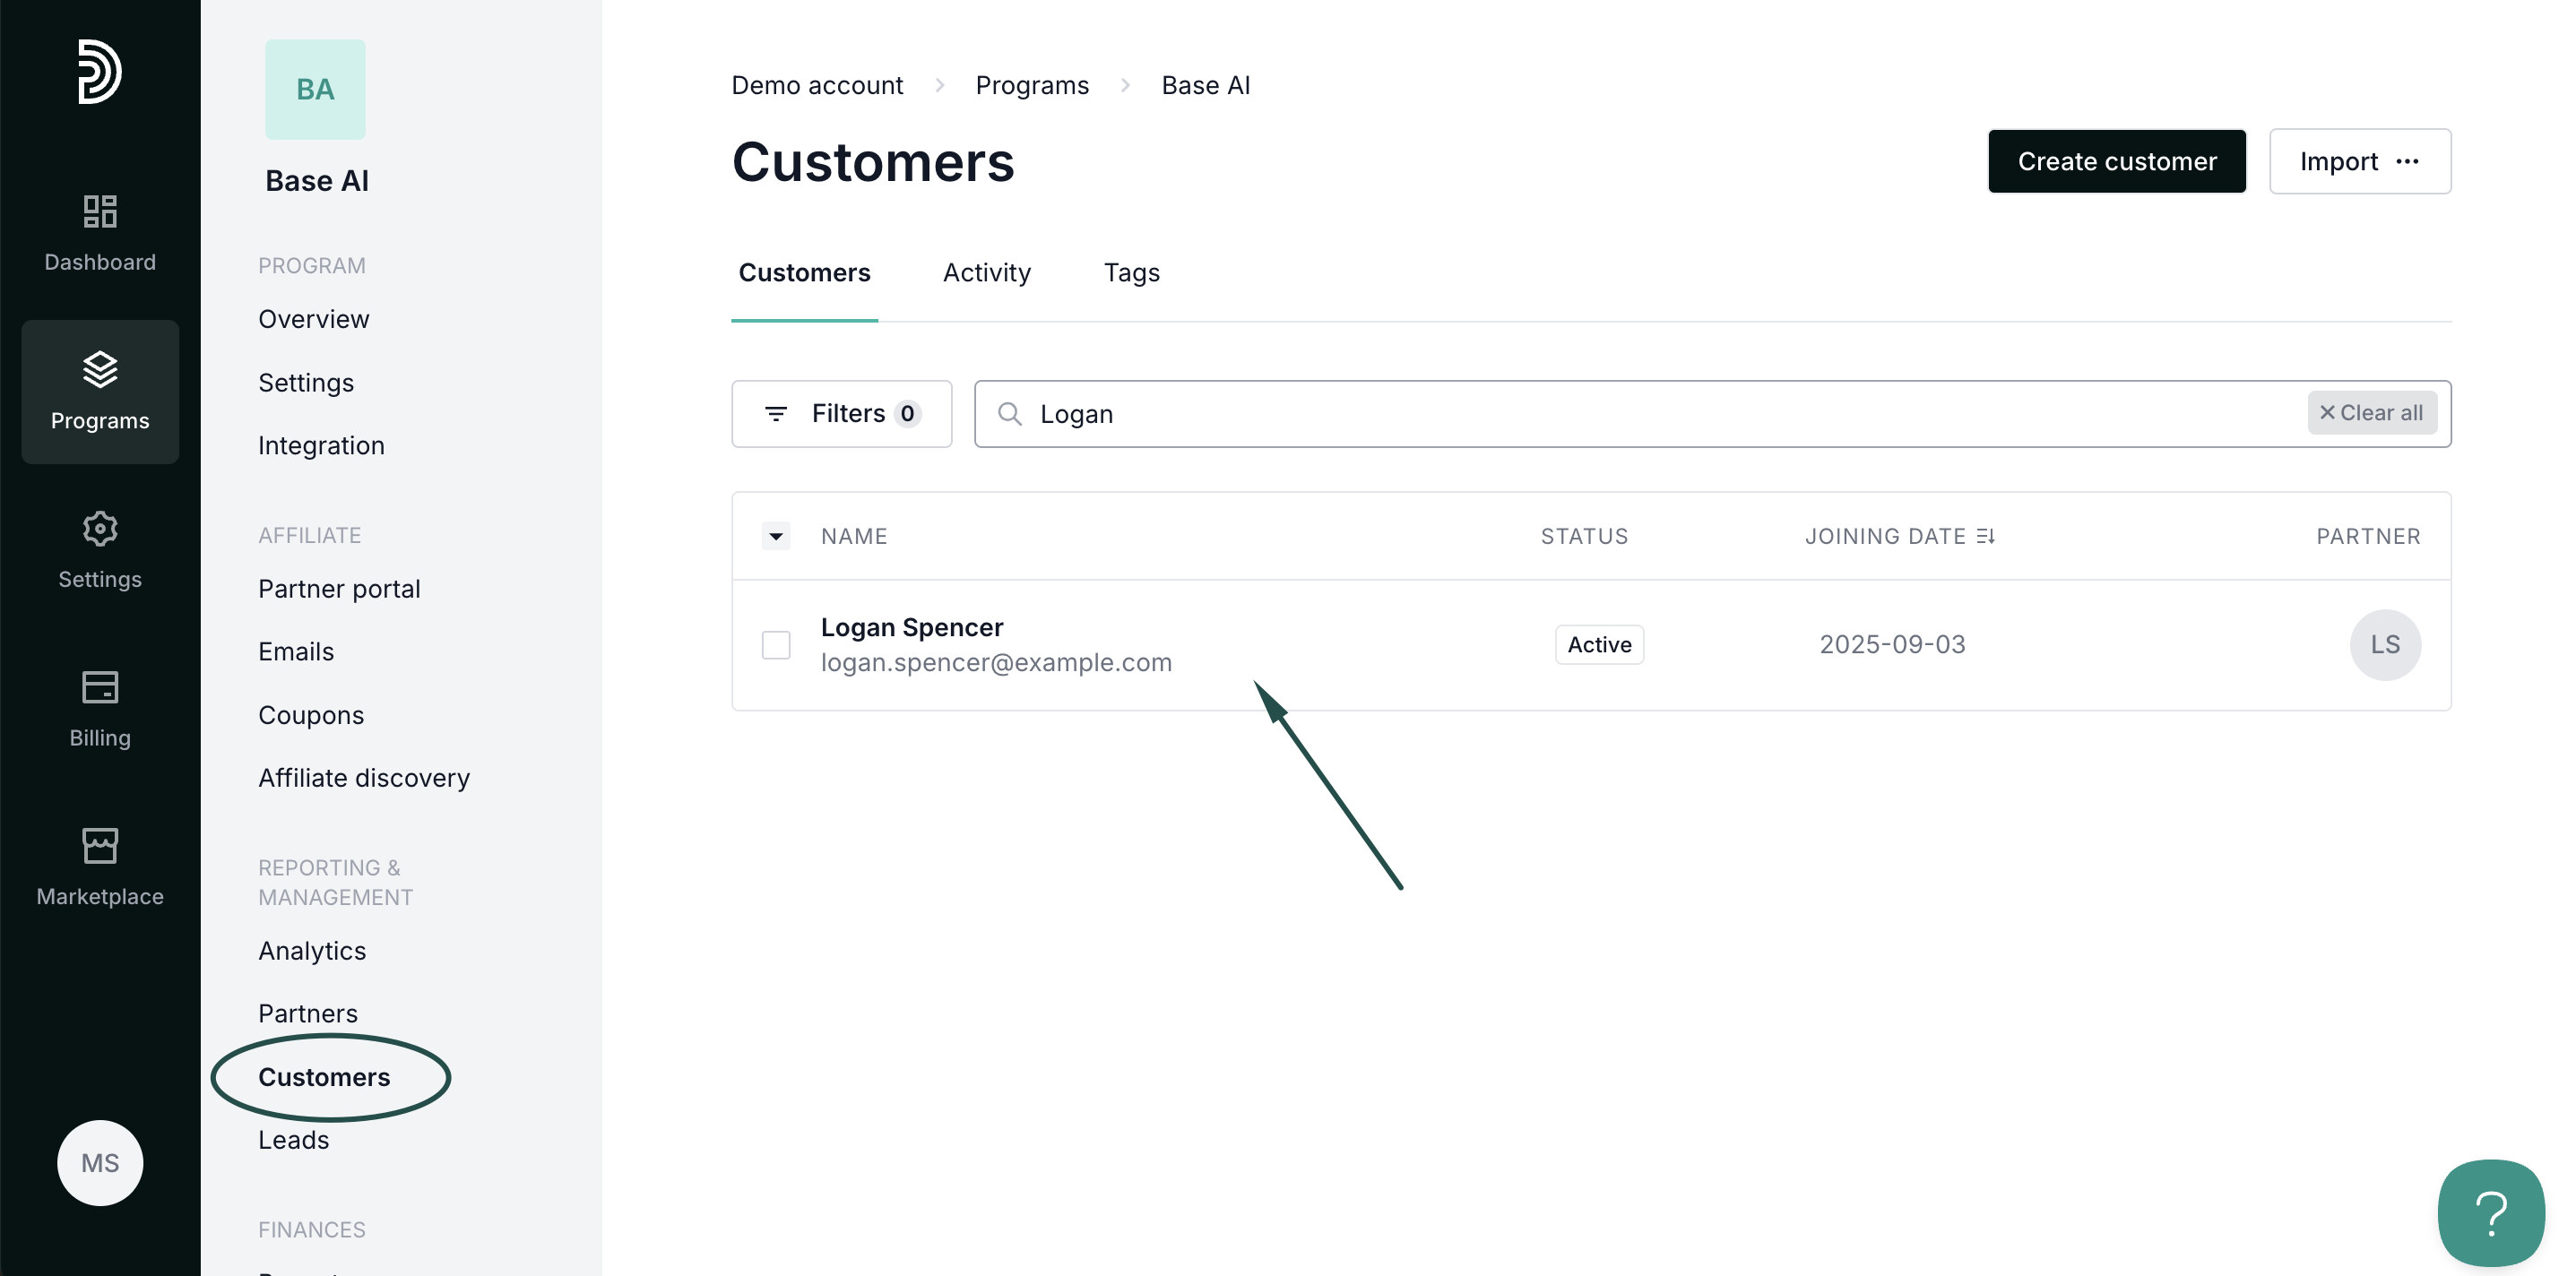Tick the Logan Spencer row checkbox
This screenshot has height=1276, width=2576.
[776, 645]
